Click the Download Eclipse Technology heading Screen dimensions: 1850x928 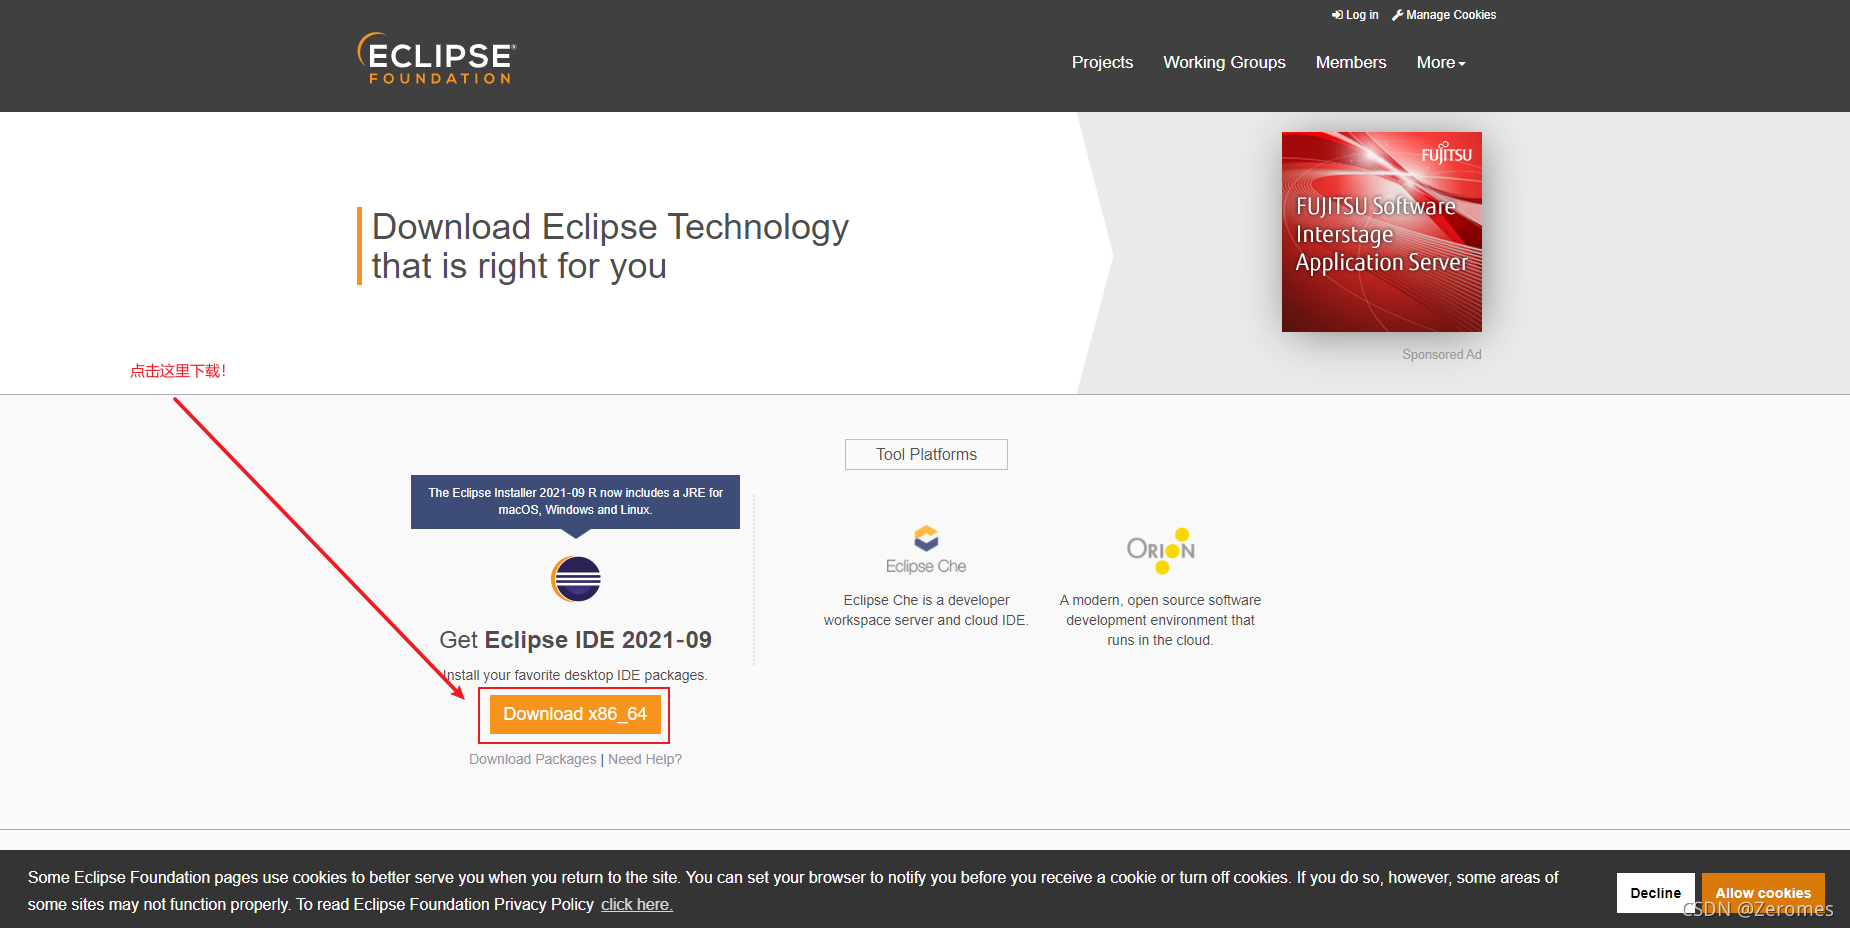[610, 246]
